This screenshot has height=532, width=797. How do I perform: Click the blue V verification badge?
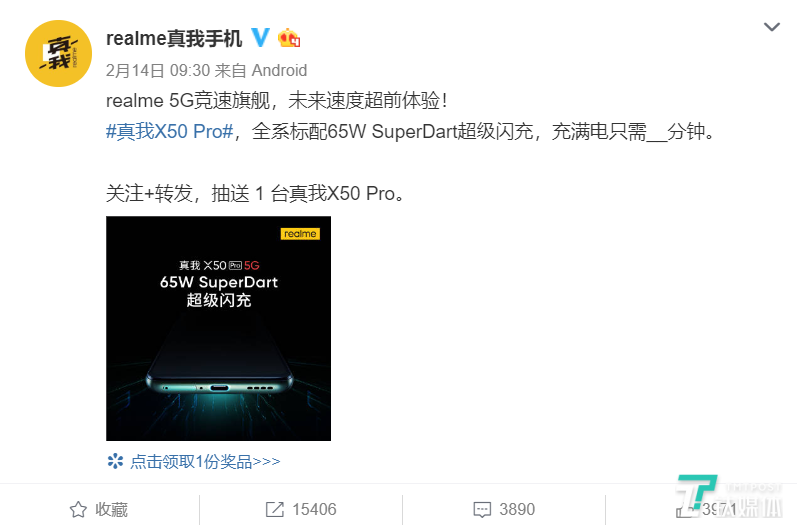[x=261, y=38]
